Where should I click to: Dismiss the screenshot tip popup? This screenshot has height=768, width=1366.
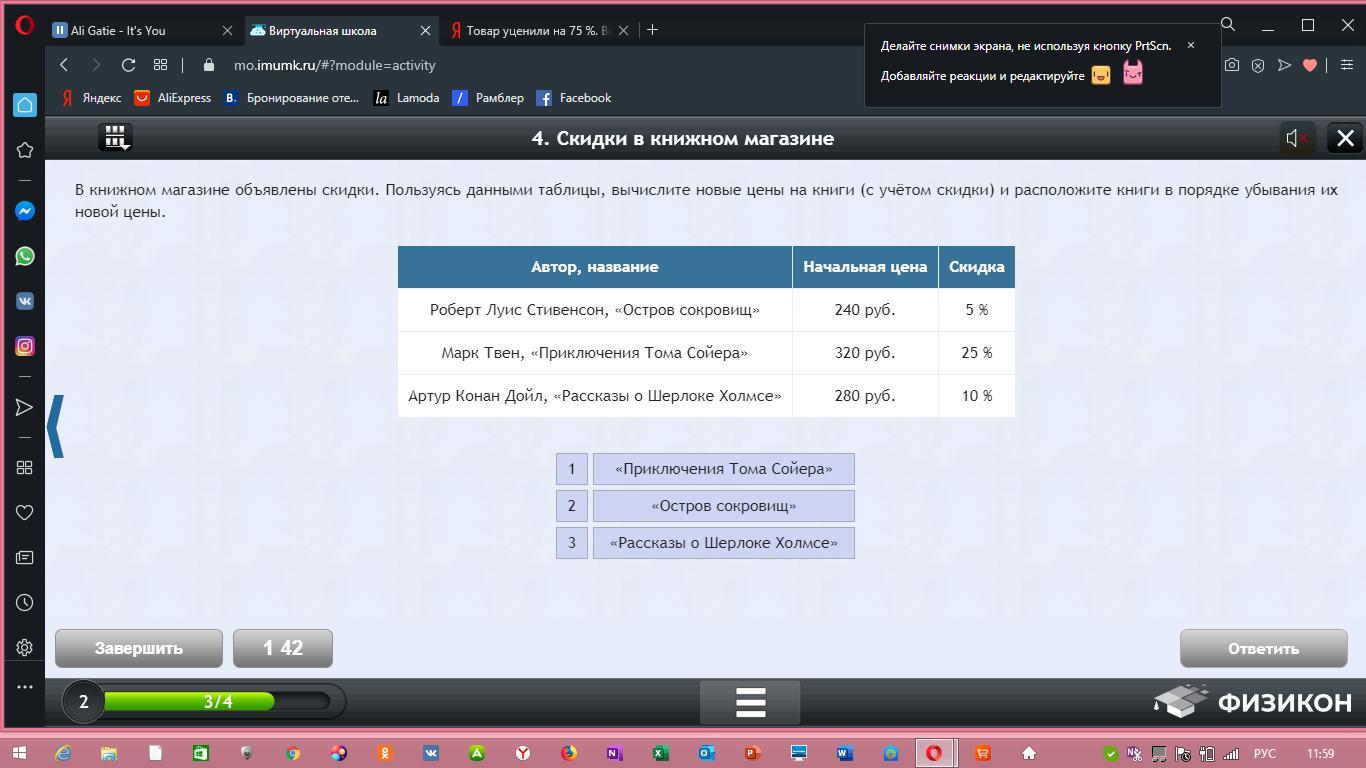pyautogui.click(x=1190, y=45)
